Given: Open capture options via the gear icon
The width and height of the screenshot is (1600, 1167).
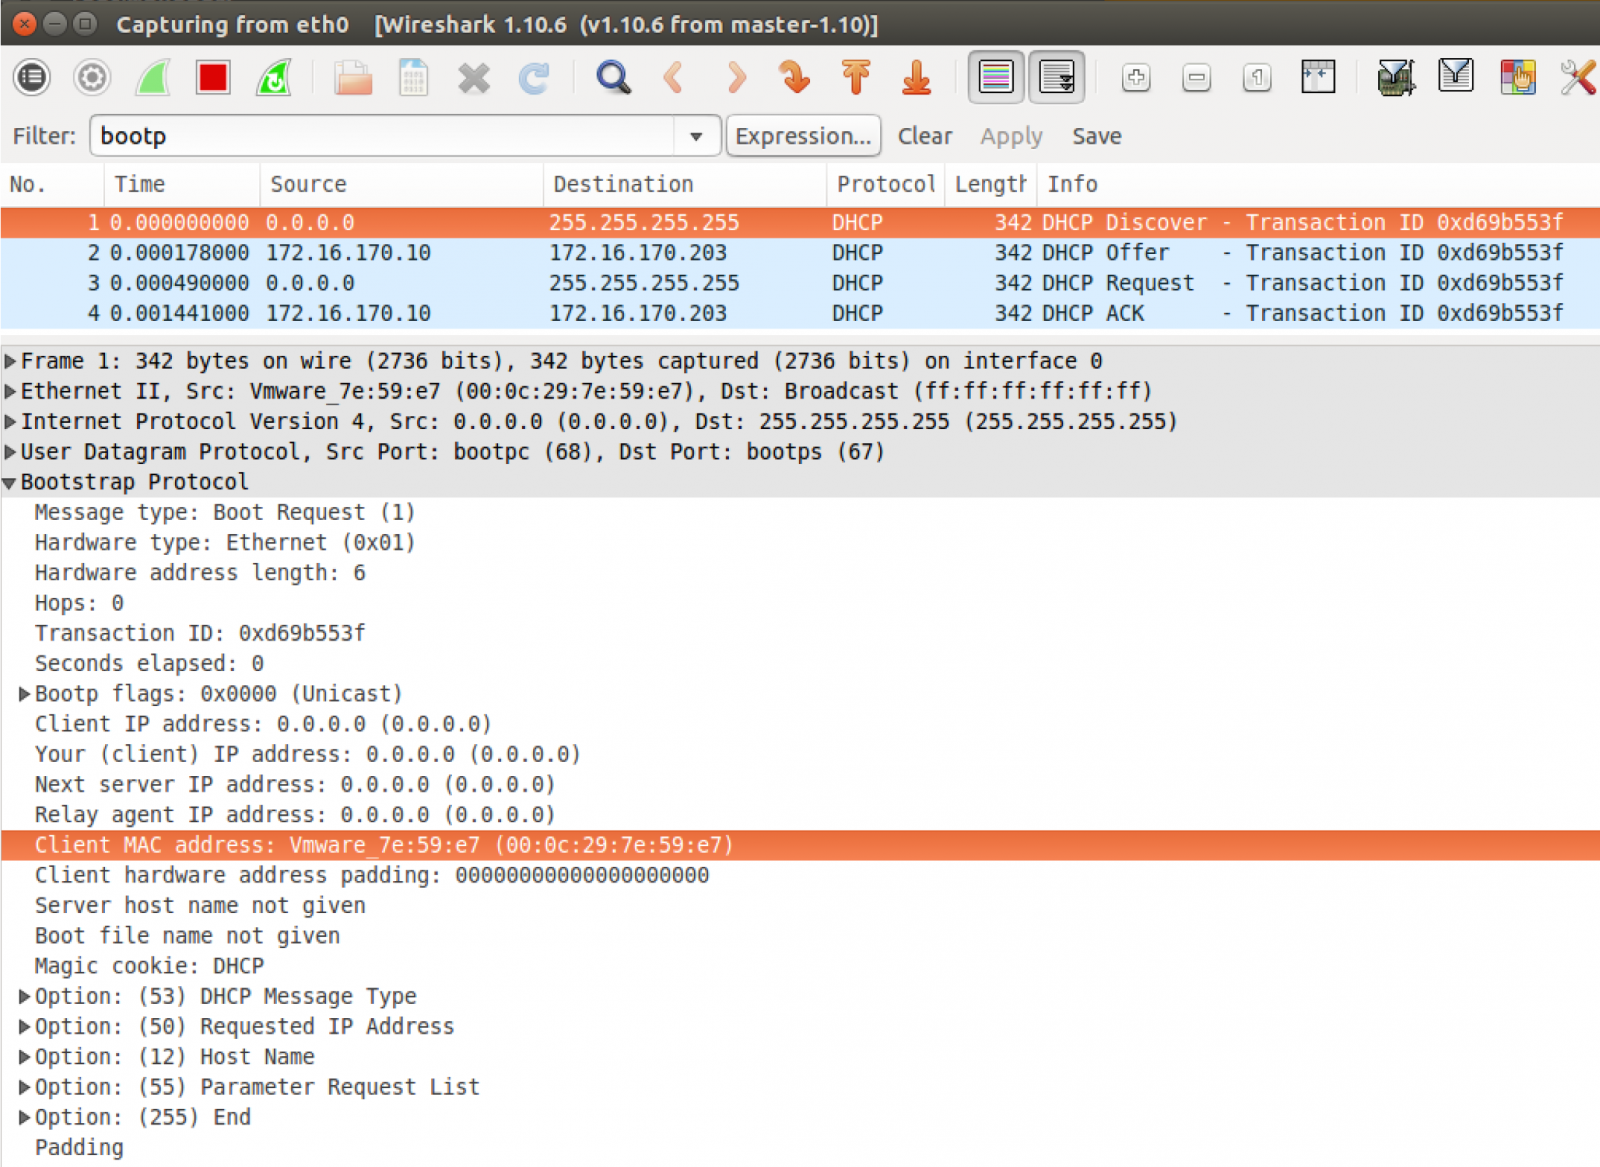Looking at the screenshot, I should coord(91,77).
